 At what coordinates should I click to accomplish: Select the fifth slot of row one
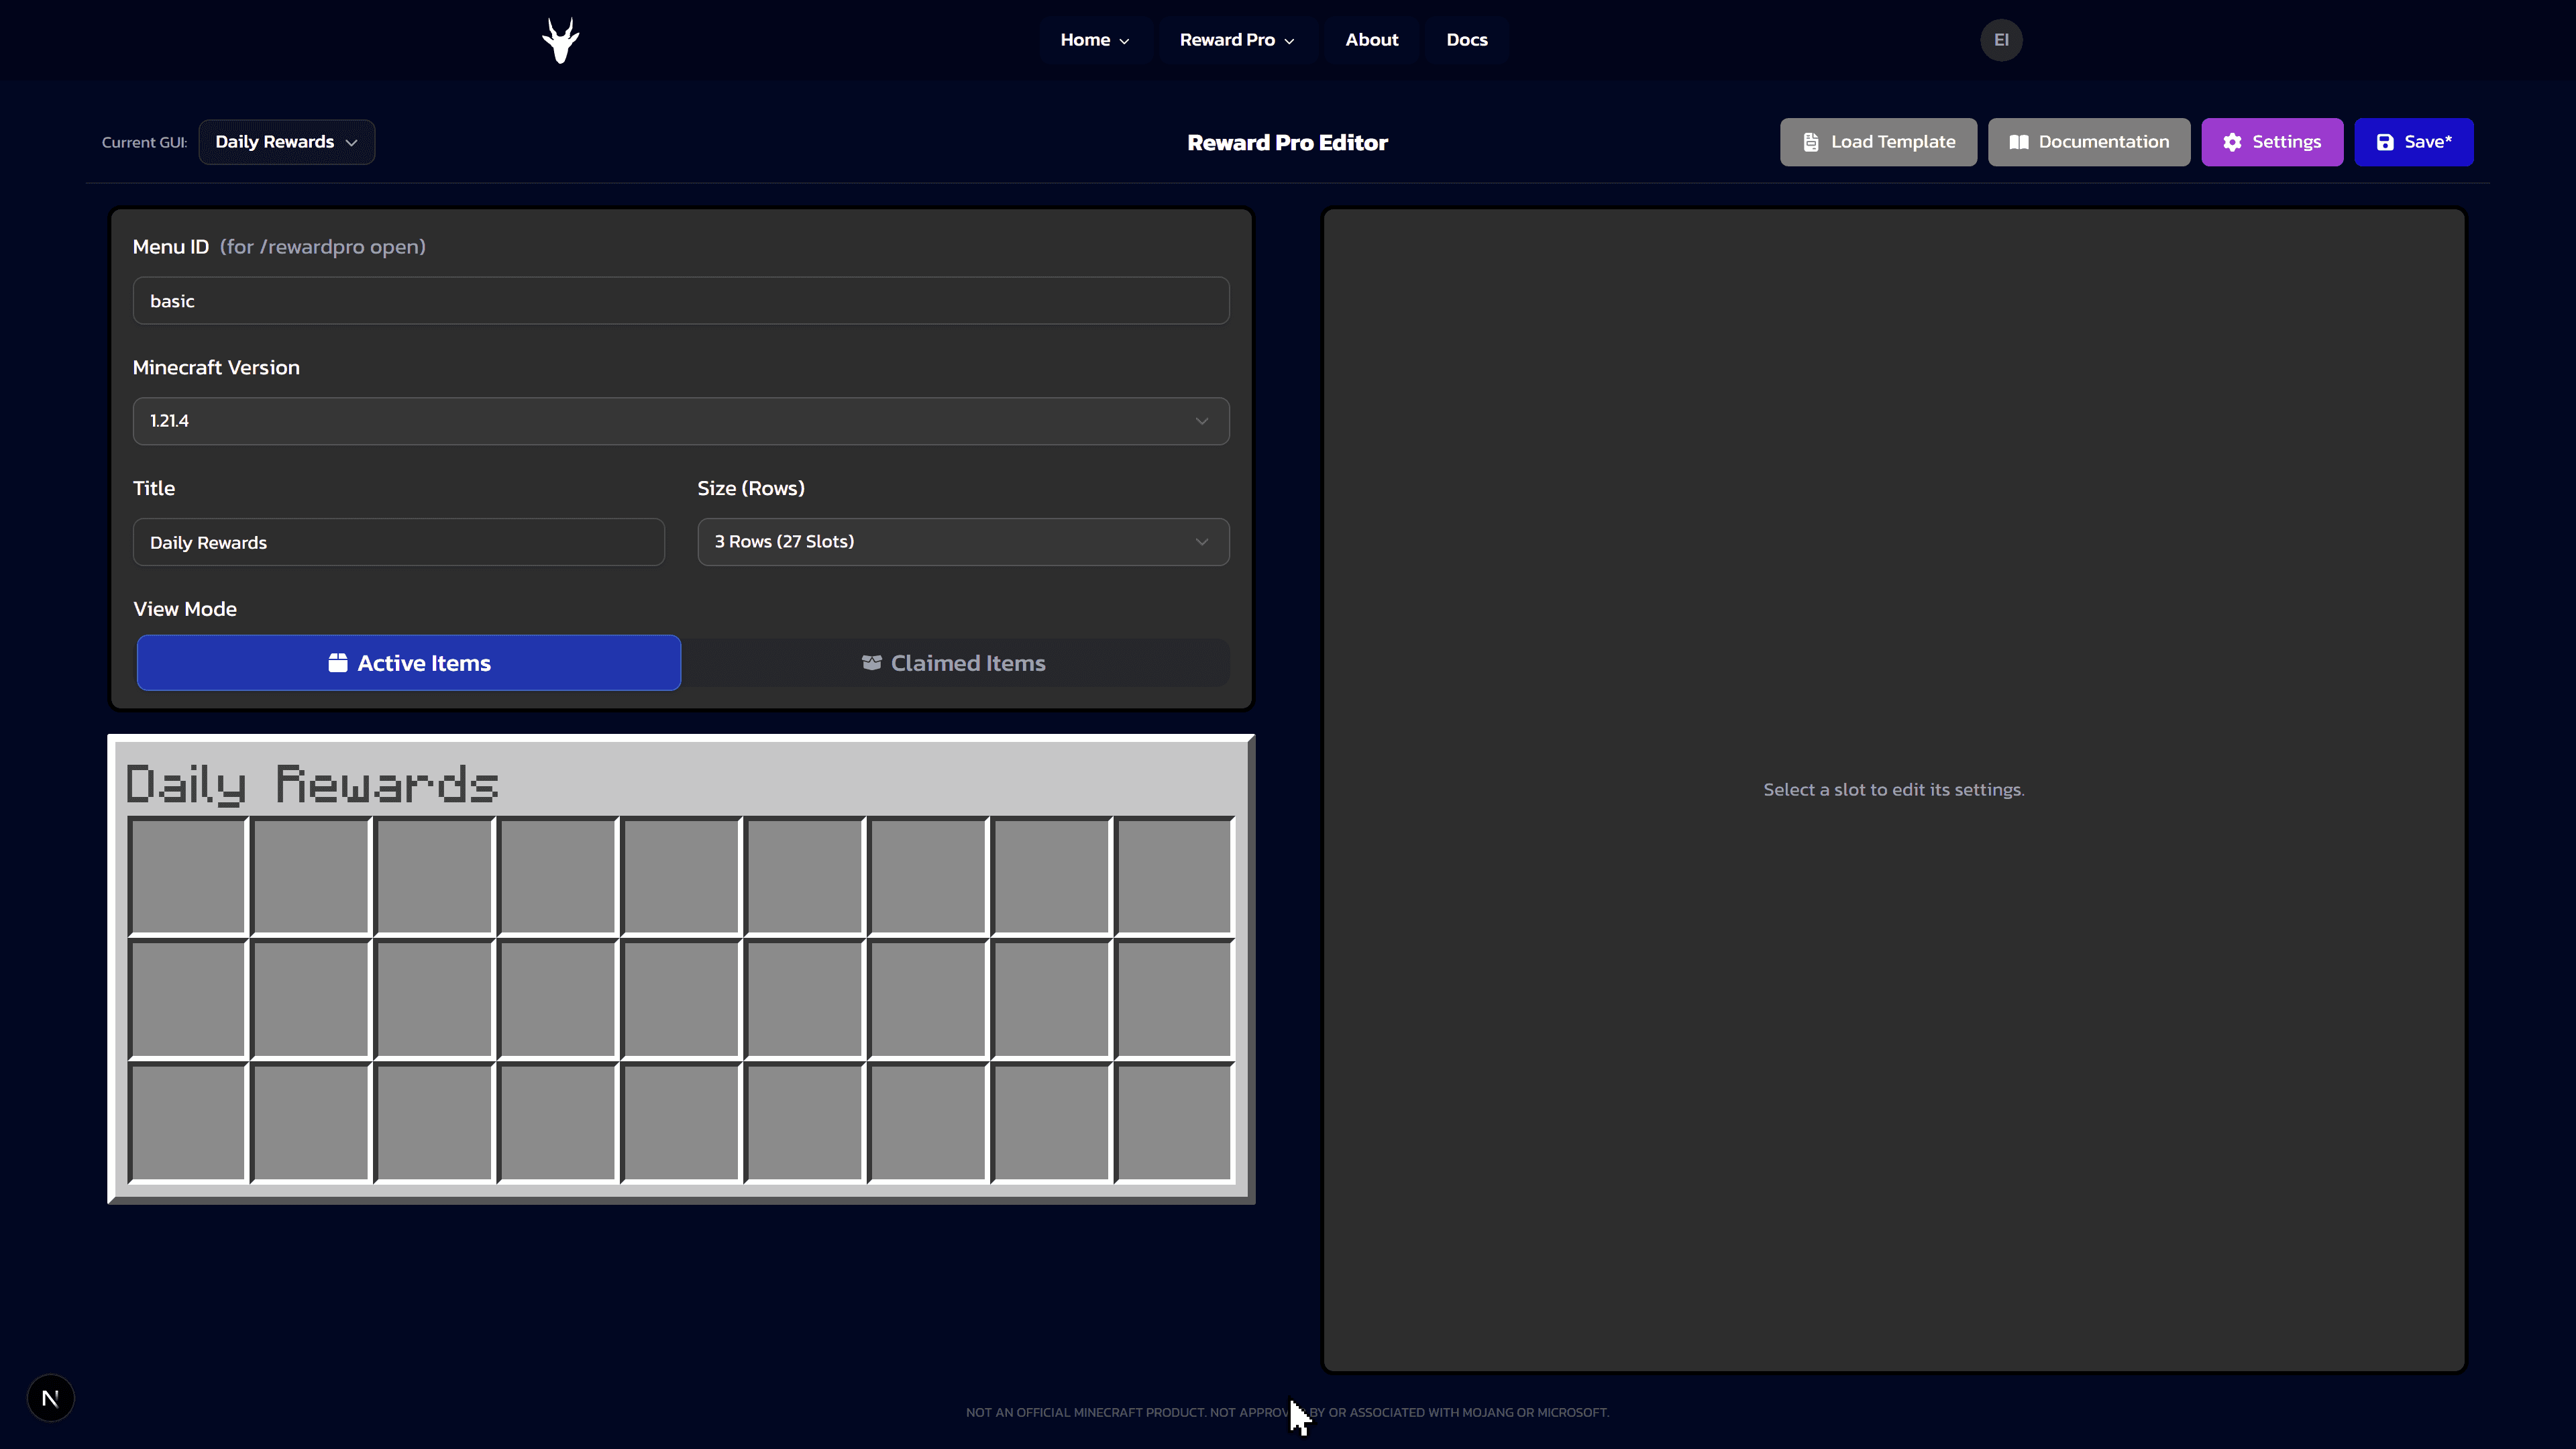pos(681,876)
